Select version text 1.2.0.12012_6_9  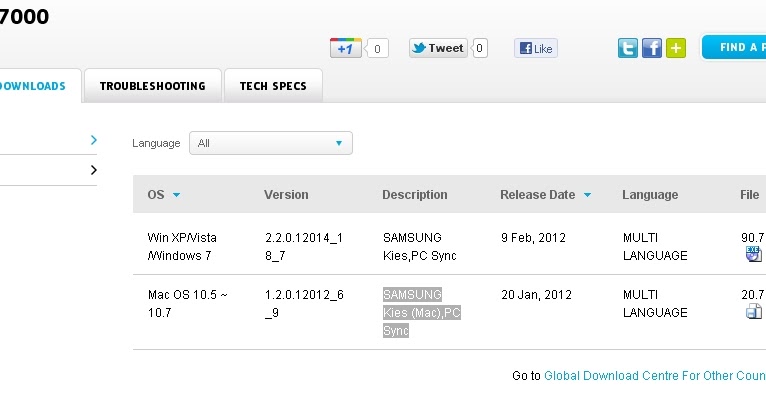point(304,304)
